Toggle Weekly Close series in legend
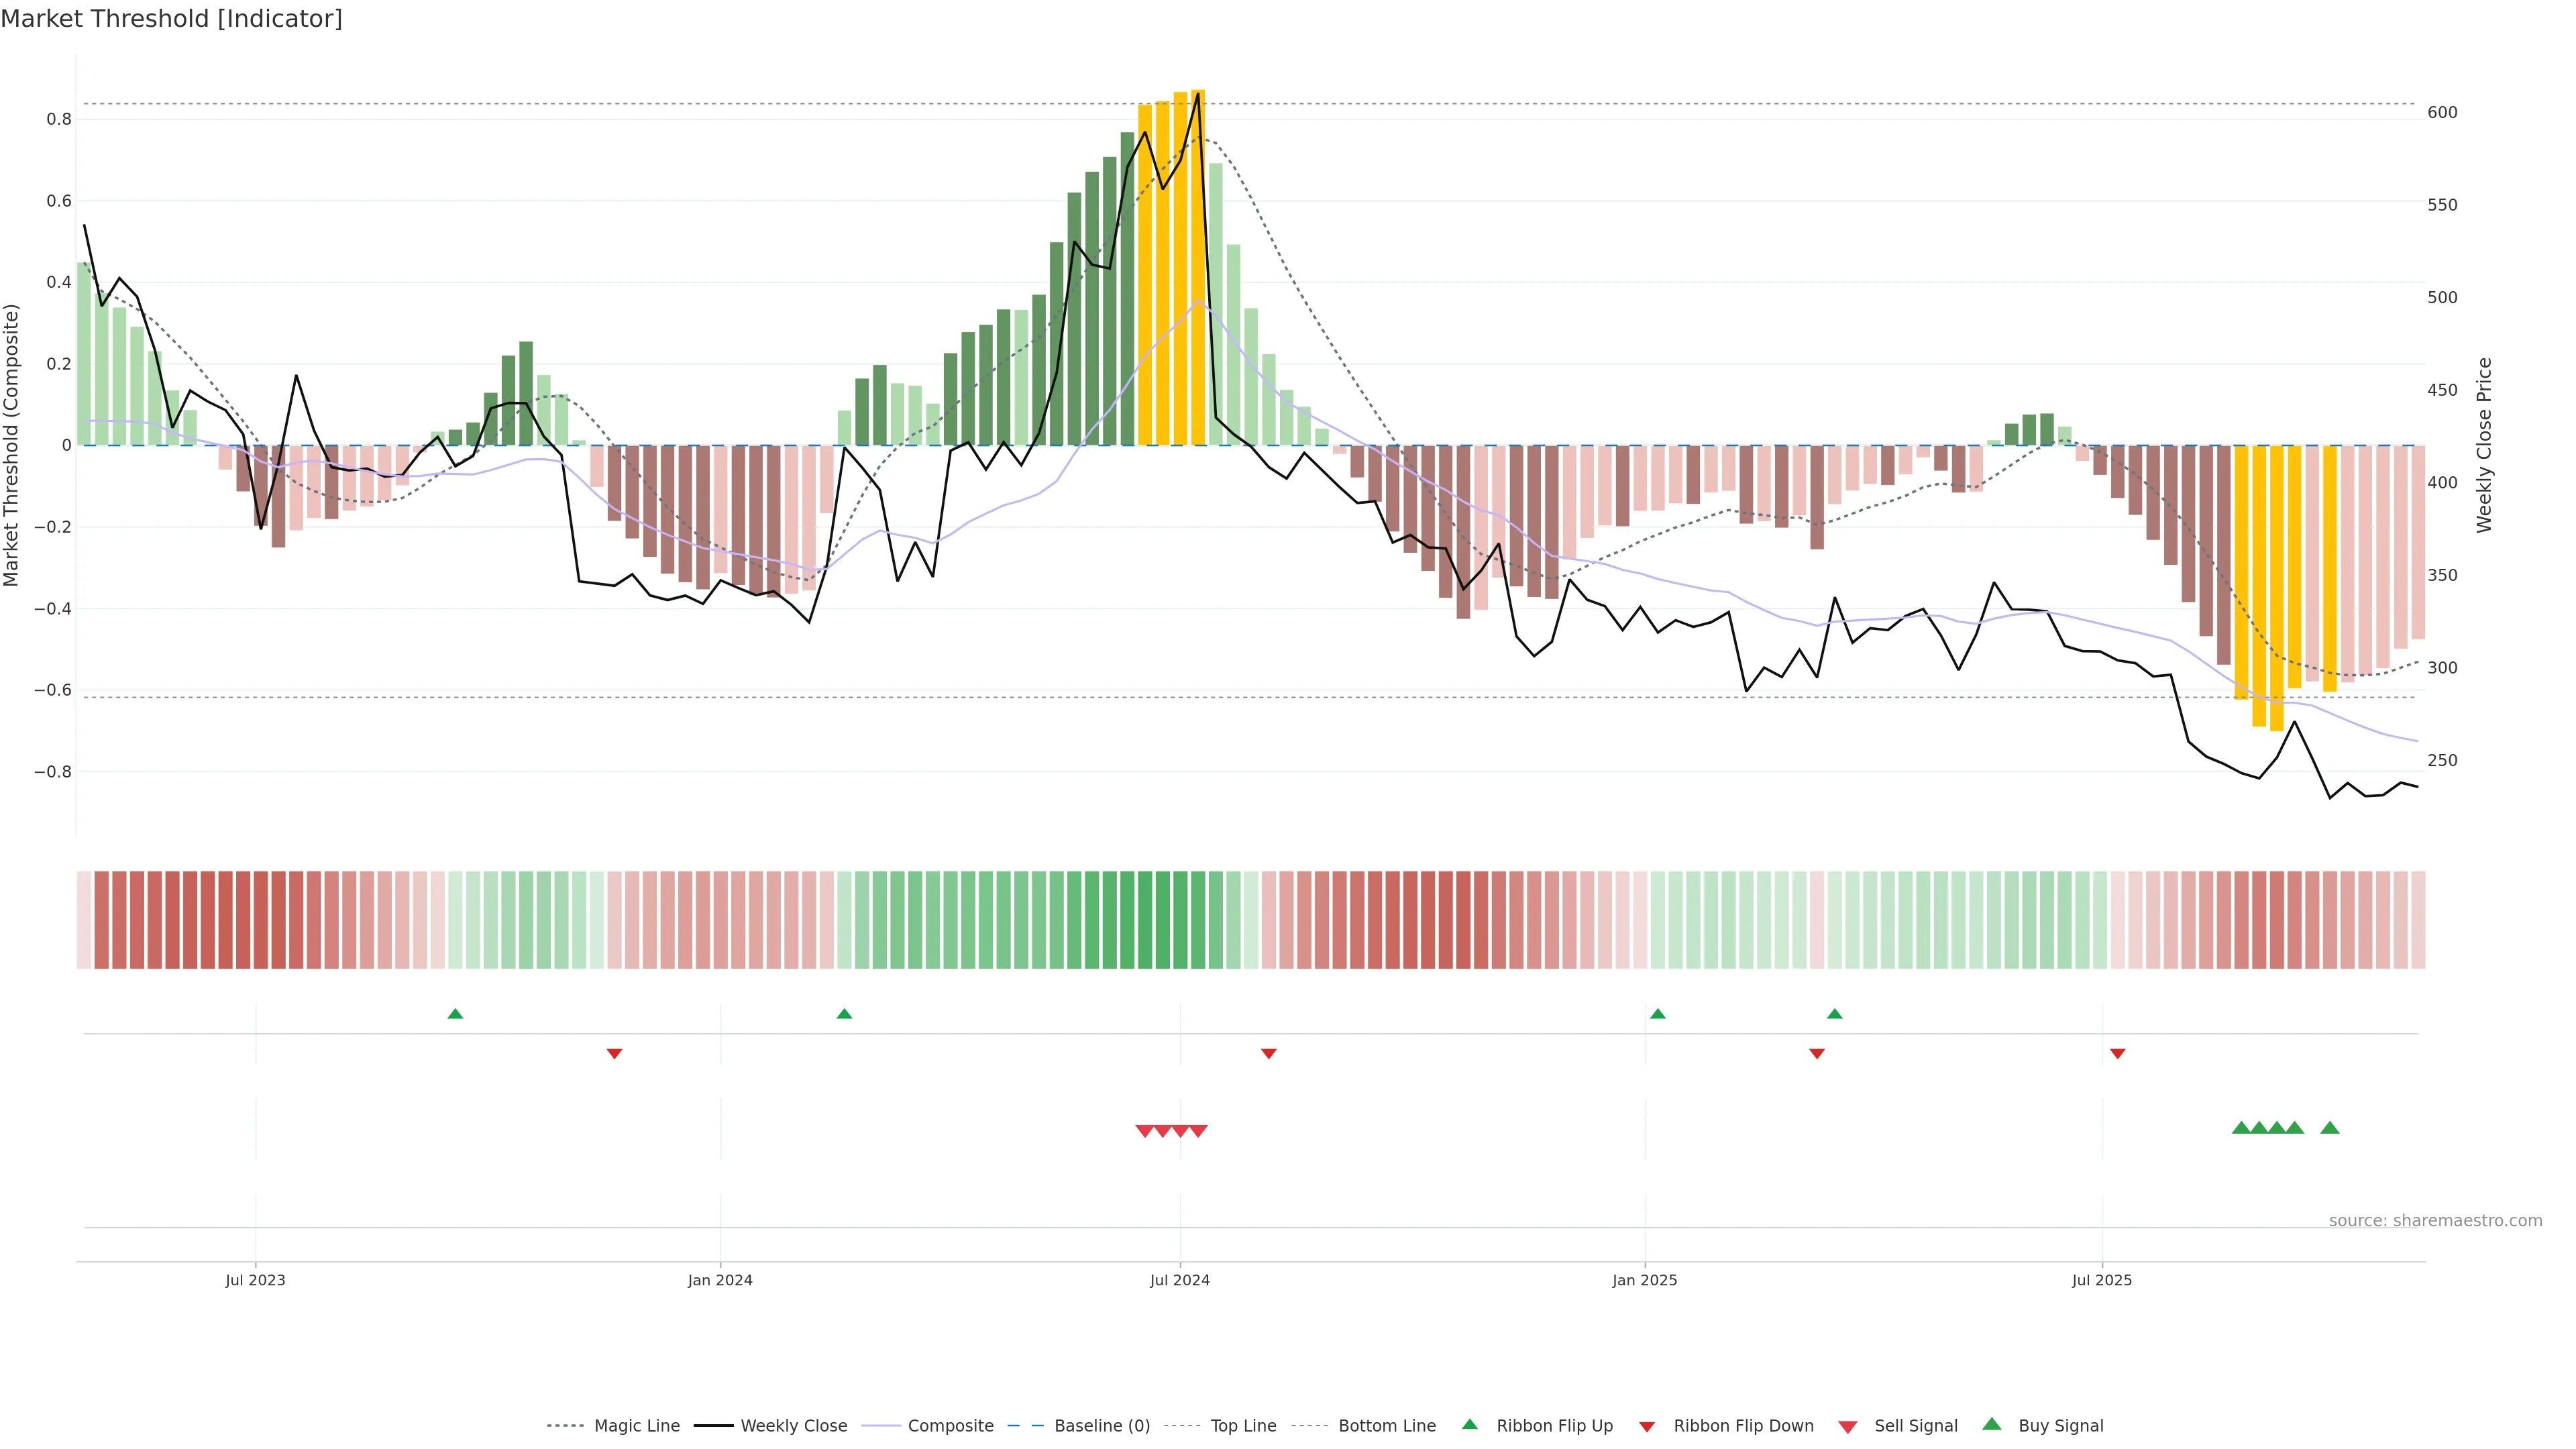2576x1449 pixels. (793, 1426)
